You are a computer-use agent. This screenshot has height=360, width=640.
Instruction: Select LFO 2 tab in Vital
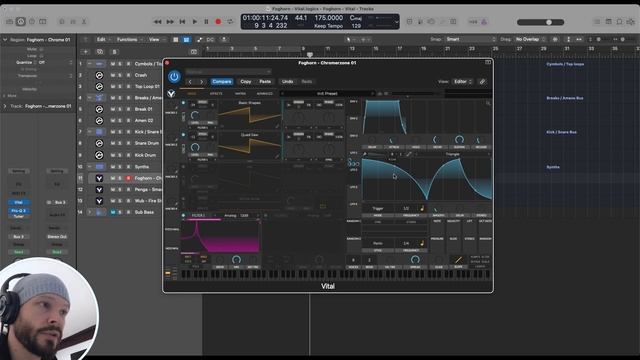[353, 170]
